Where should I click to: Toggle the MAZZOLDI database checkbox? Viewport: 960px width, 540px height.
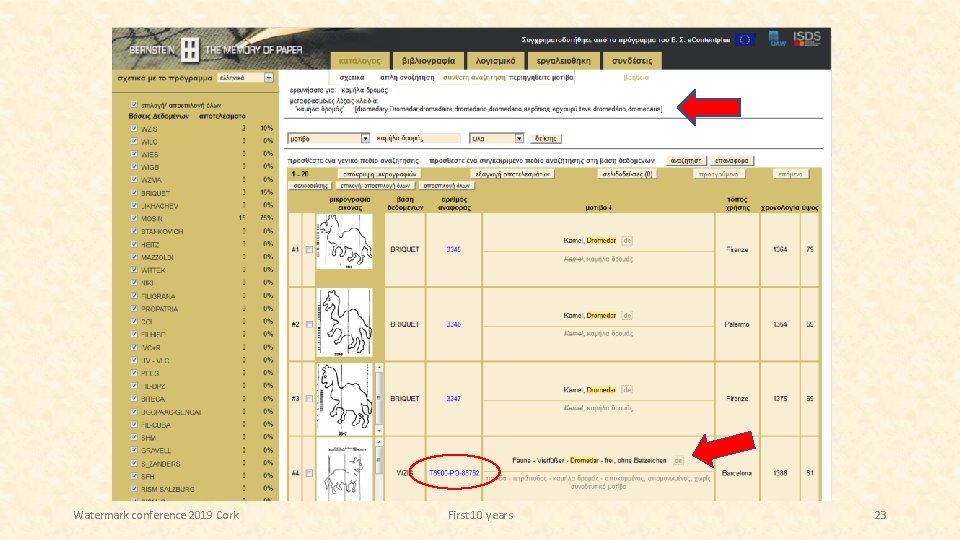click(x=134, y=257)
